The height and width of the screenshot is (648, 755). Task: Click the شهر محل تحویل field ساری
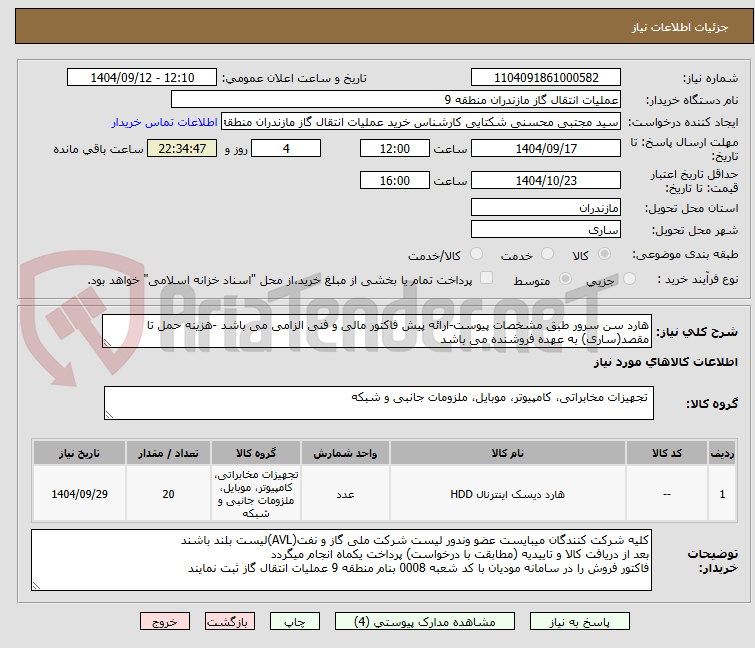click(x=546, y=230)
